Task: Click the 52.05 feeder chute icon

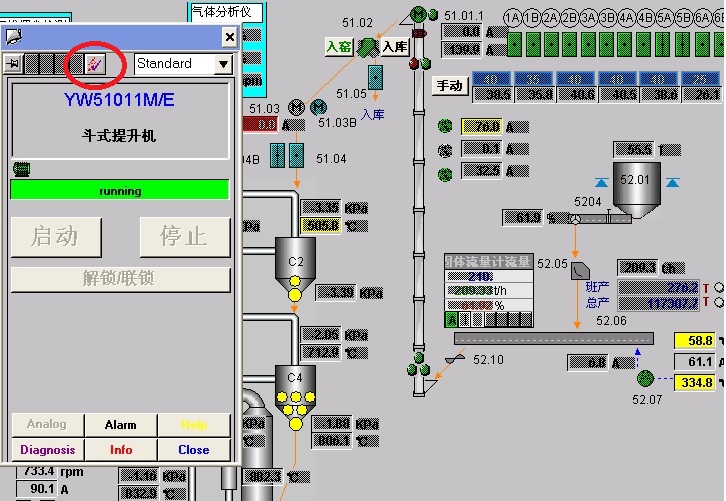Action: click(582, 268)
